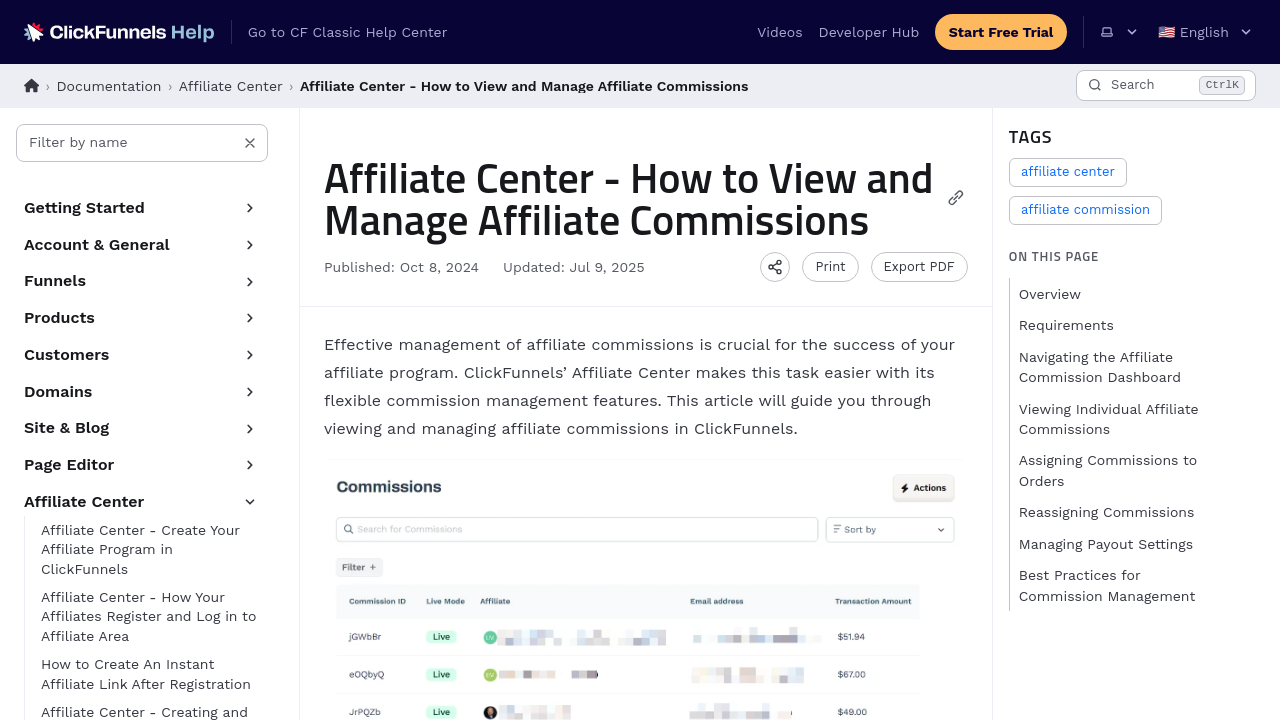Go to home via breadcrumb house icon
The image size is (1280, 720).
[32, 86]
